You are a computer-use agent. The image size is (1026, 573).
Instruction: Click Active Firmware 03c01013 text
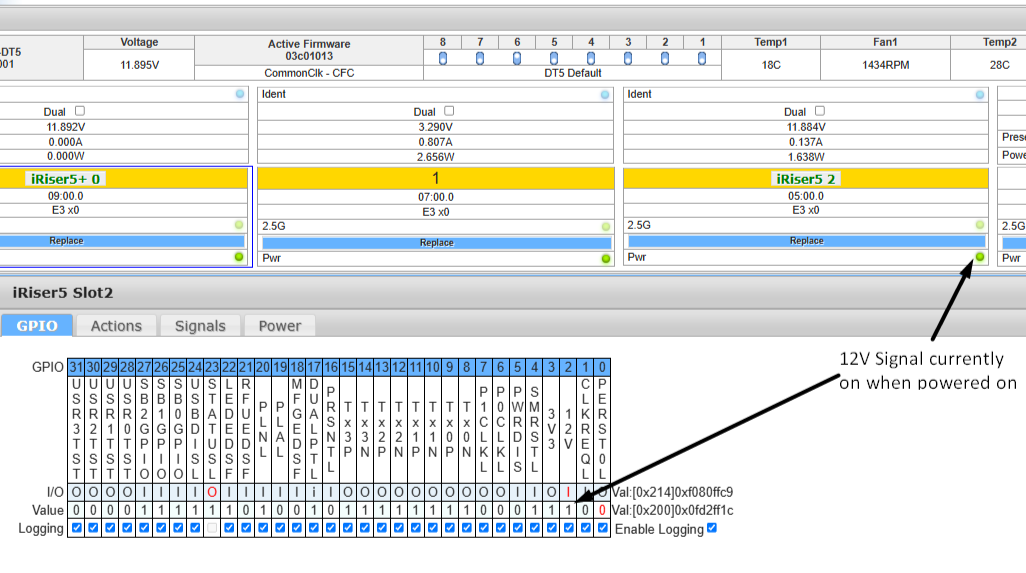[x=309, y=50]
